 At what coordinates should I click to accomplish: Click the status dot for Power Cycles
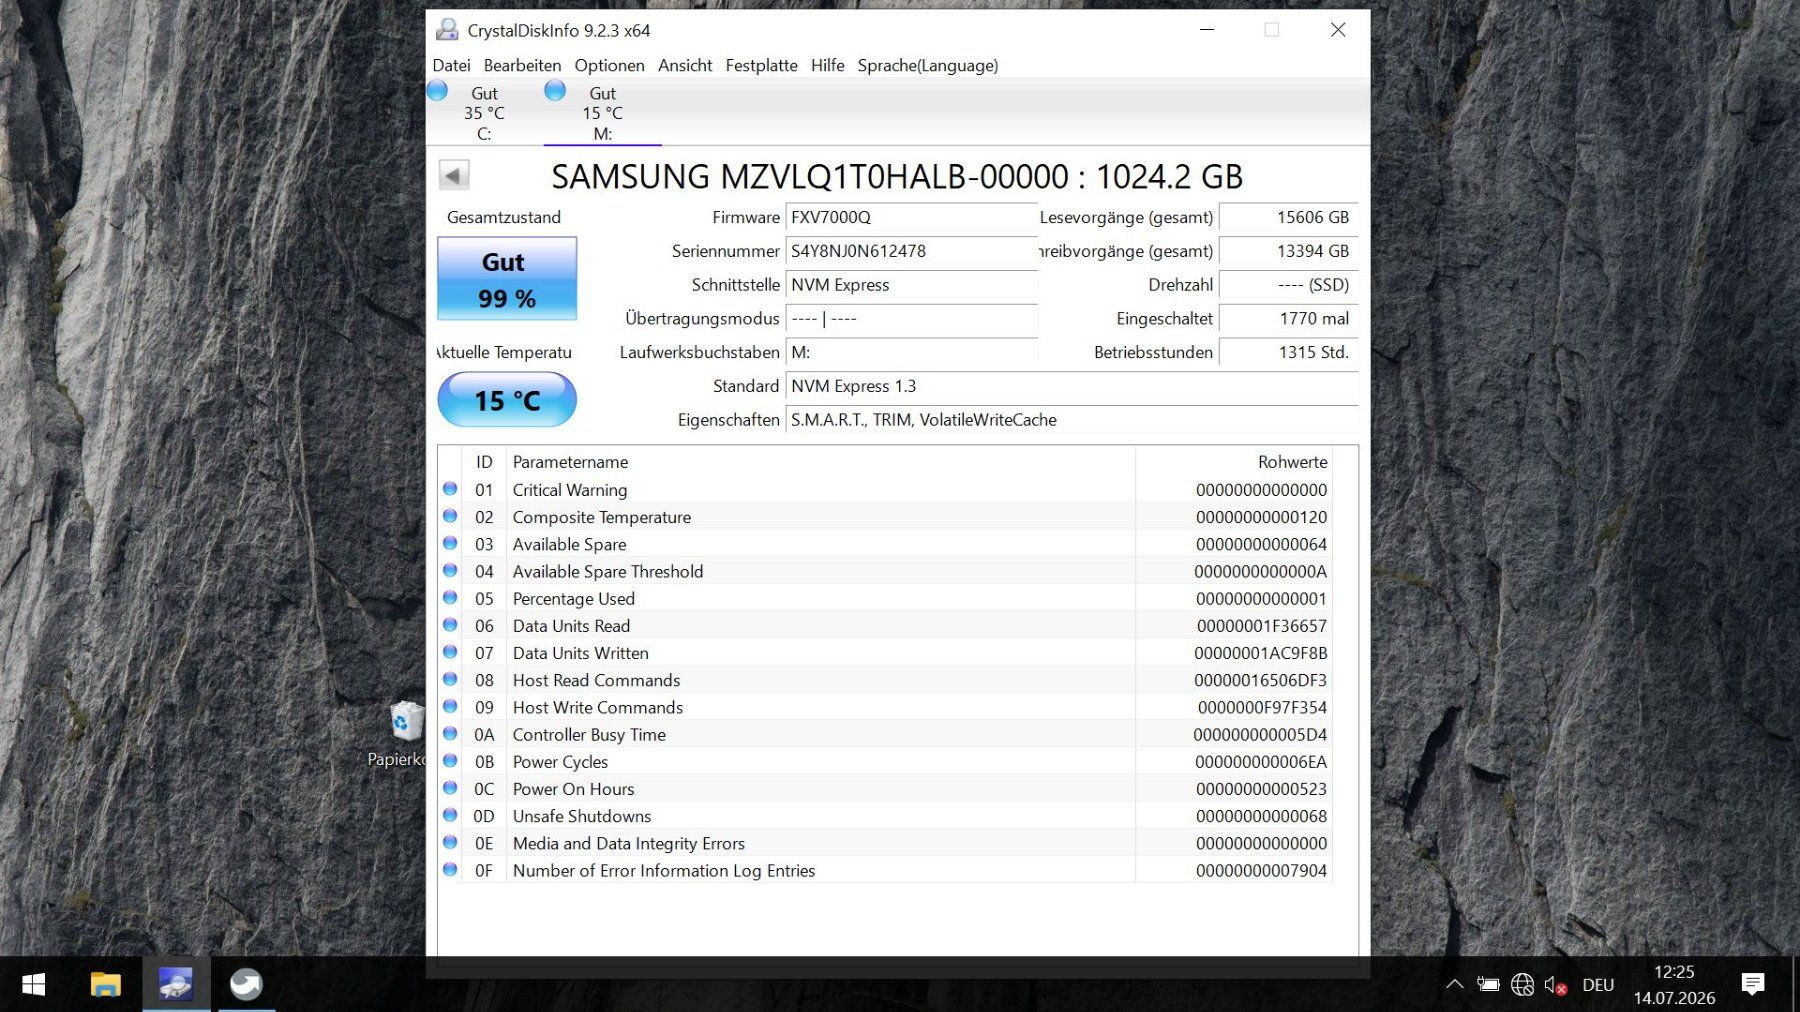450,761
